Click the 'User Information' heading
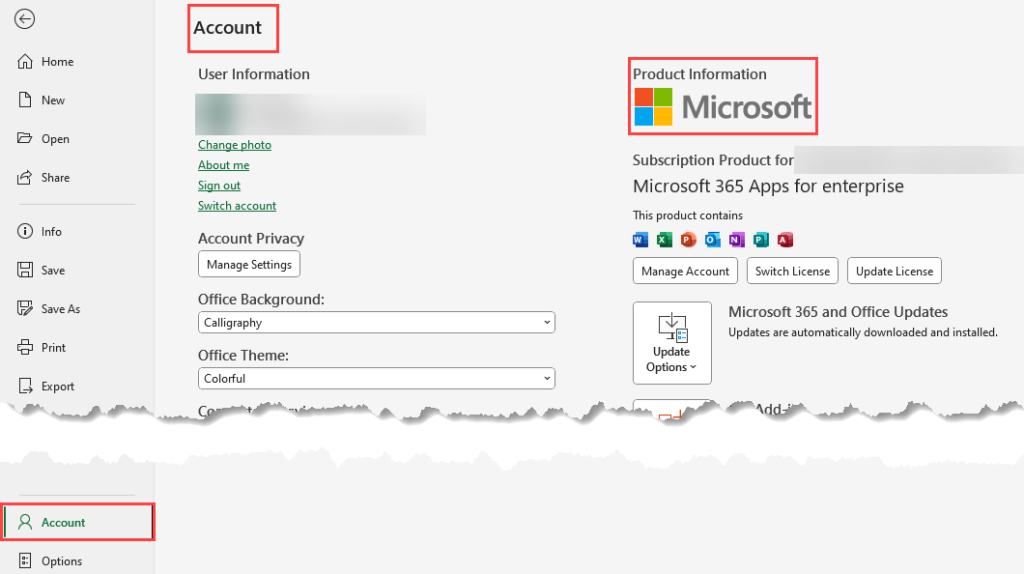 point(254,74)
